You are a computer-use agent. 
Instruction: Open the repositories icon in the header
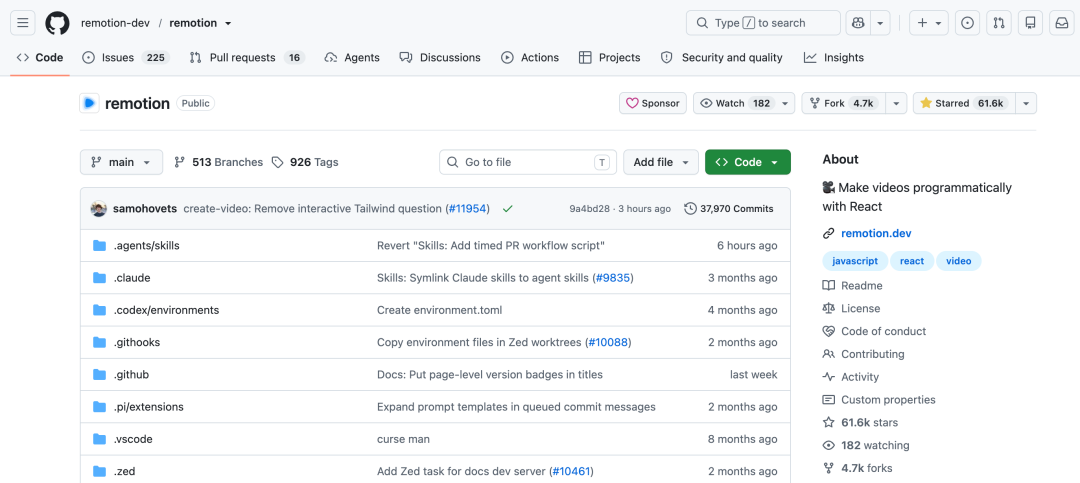coord(1030,23)
